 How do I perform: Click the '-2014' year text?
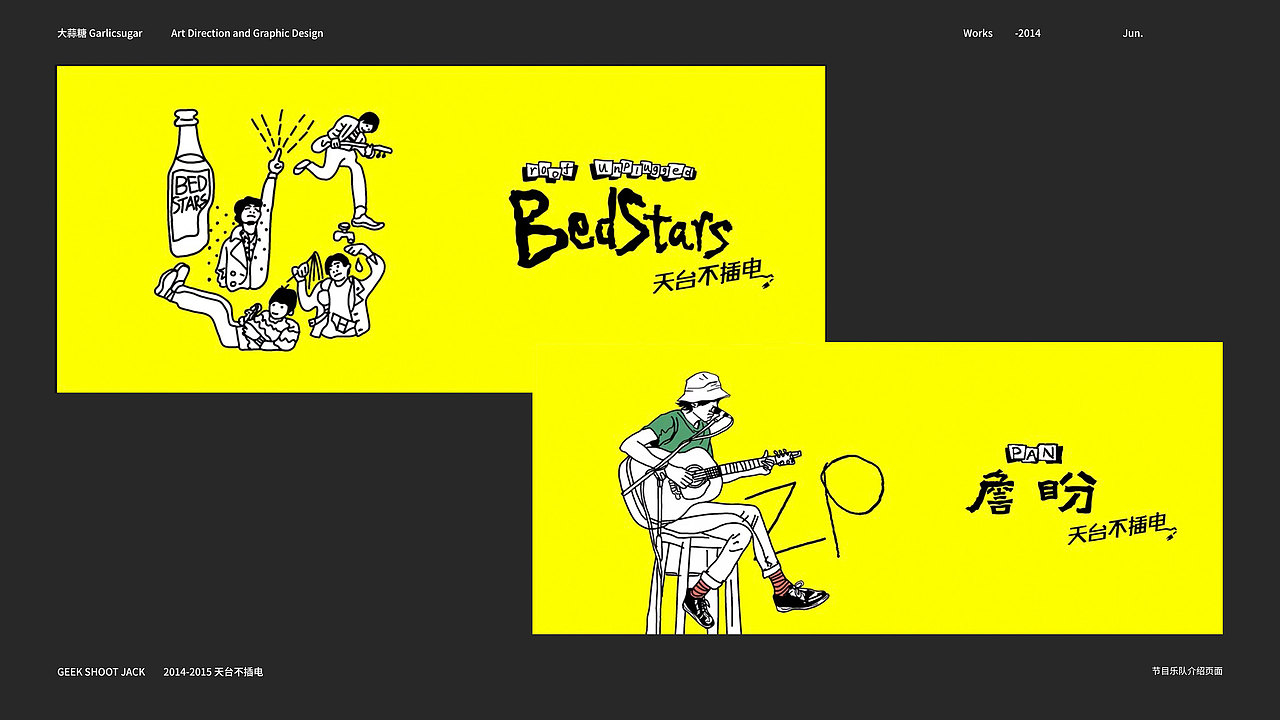pos(1027,33)
